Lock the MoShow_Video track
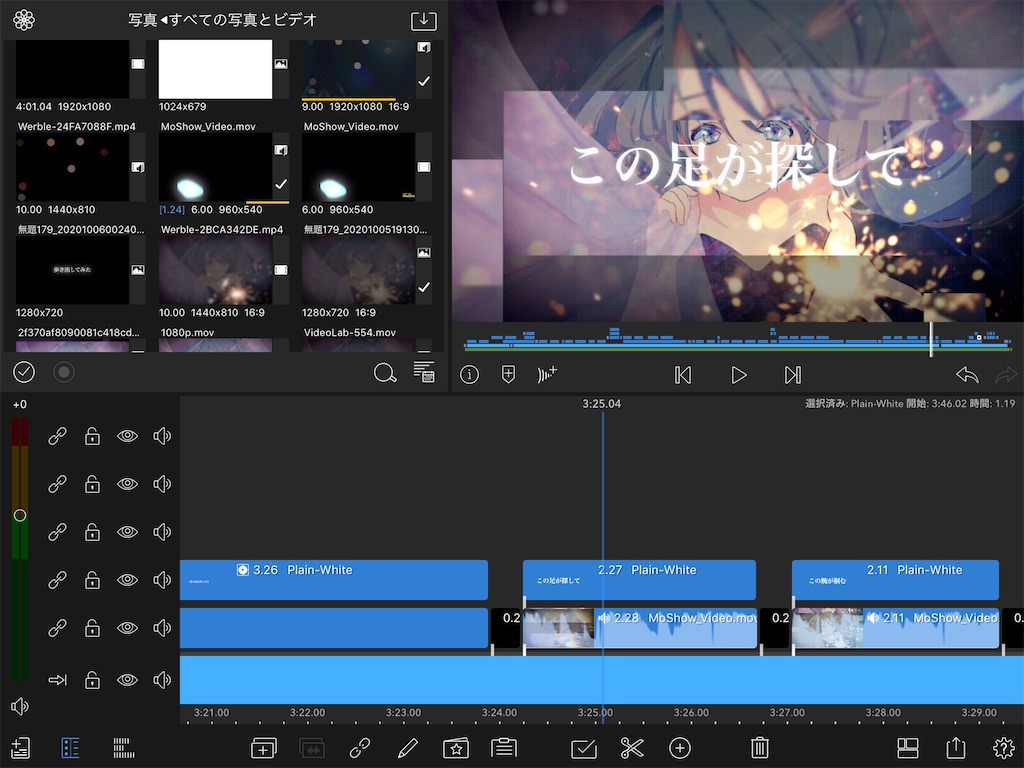Viewport: 1024px width, 768px height. (92, 628)
